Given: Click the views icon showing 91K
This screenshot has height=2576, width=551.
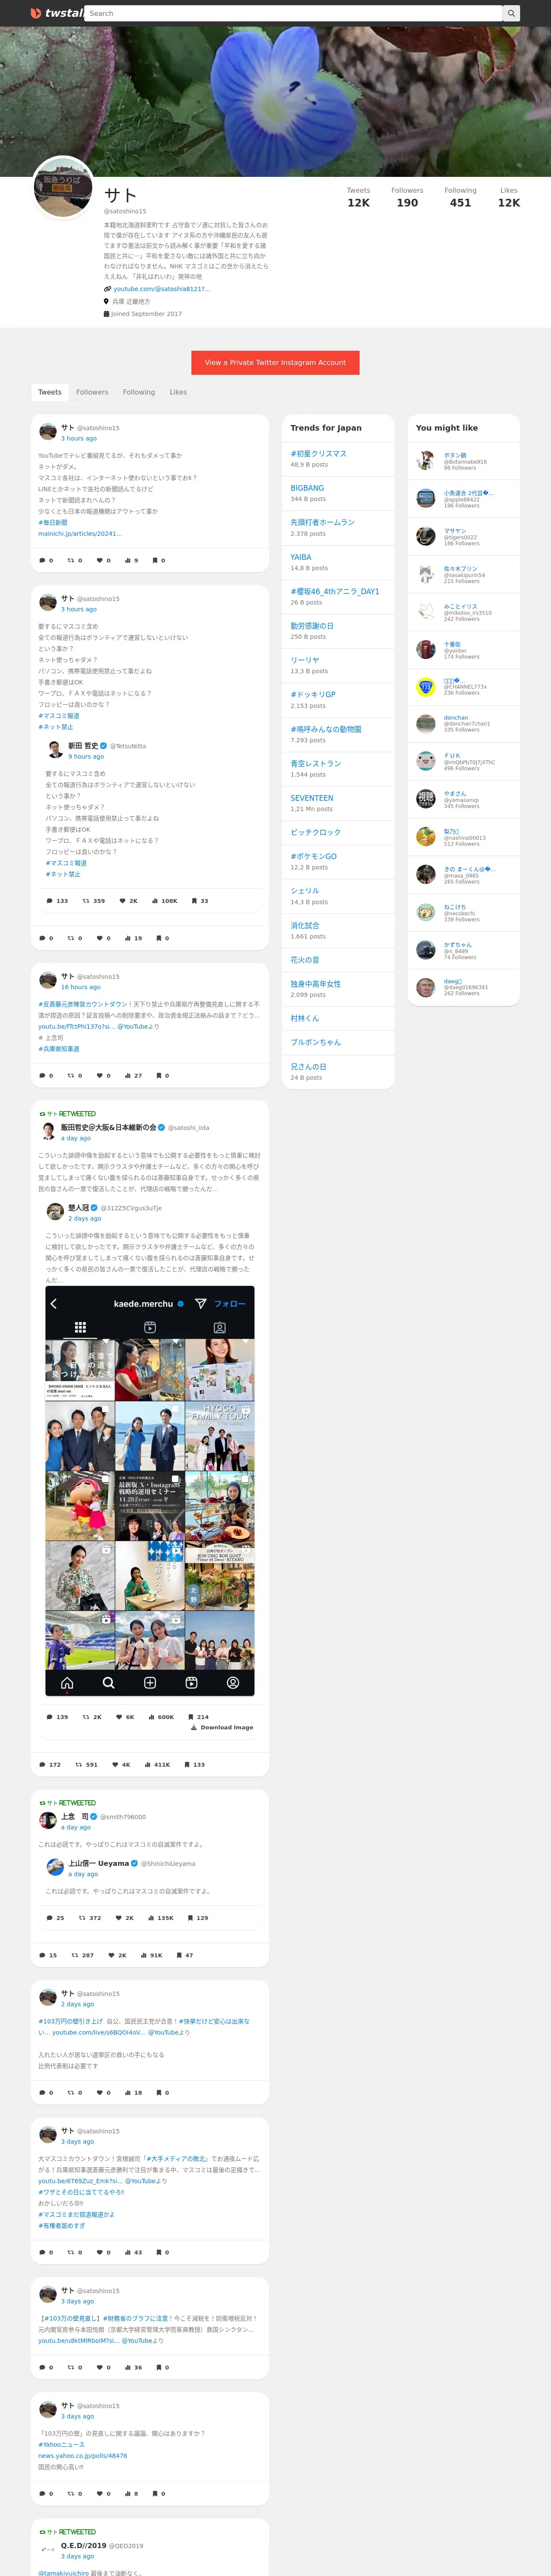Looking at the screenshot, I should [145, 1955].
